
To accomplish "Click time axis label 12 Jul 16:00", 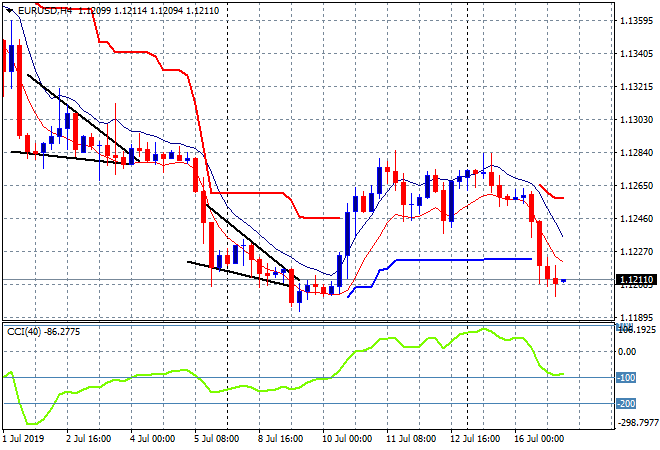I will pos(475,439).
